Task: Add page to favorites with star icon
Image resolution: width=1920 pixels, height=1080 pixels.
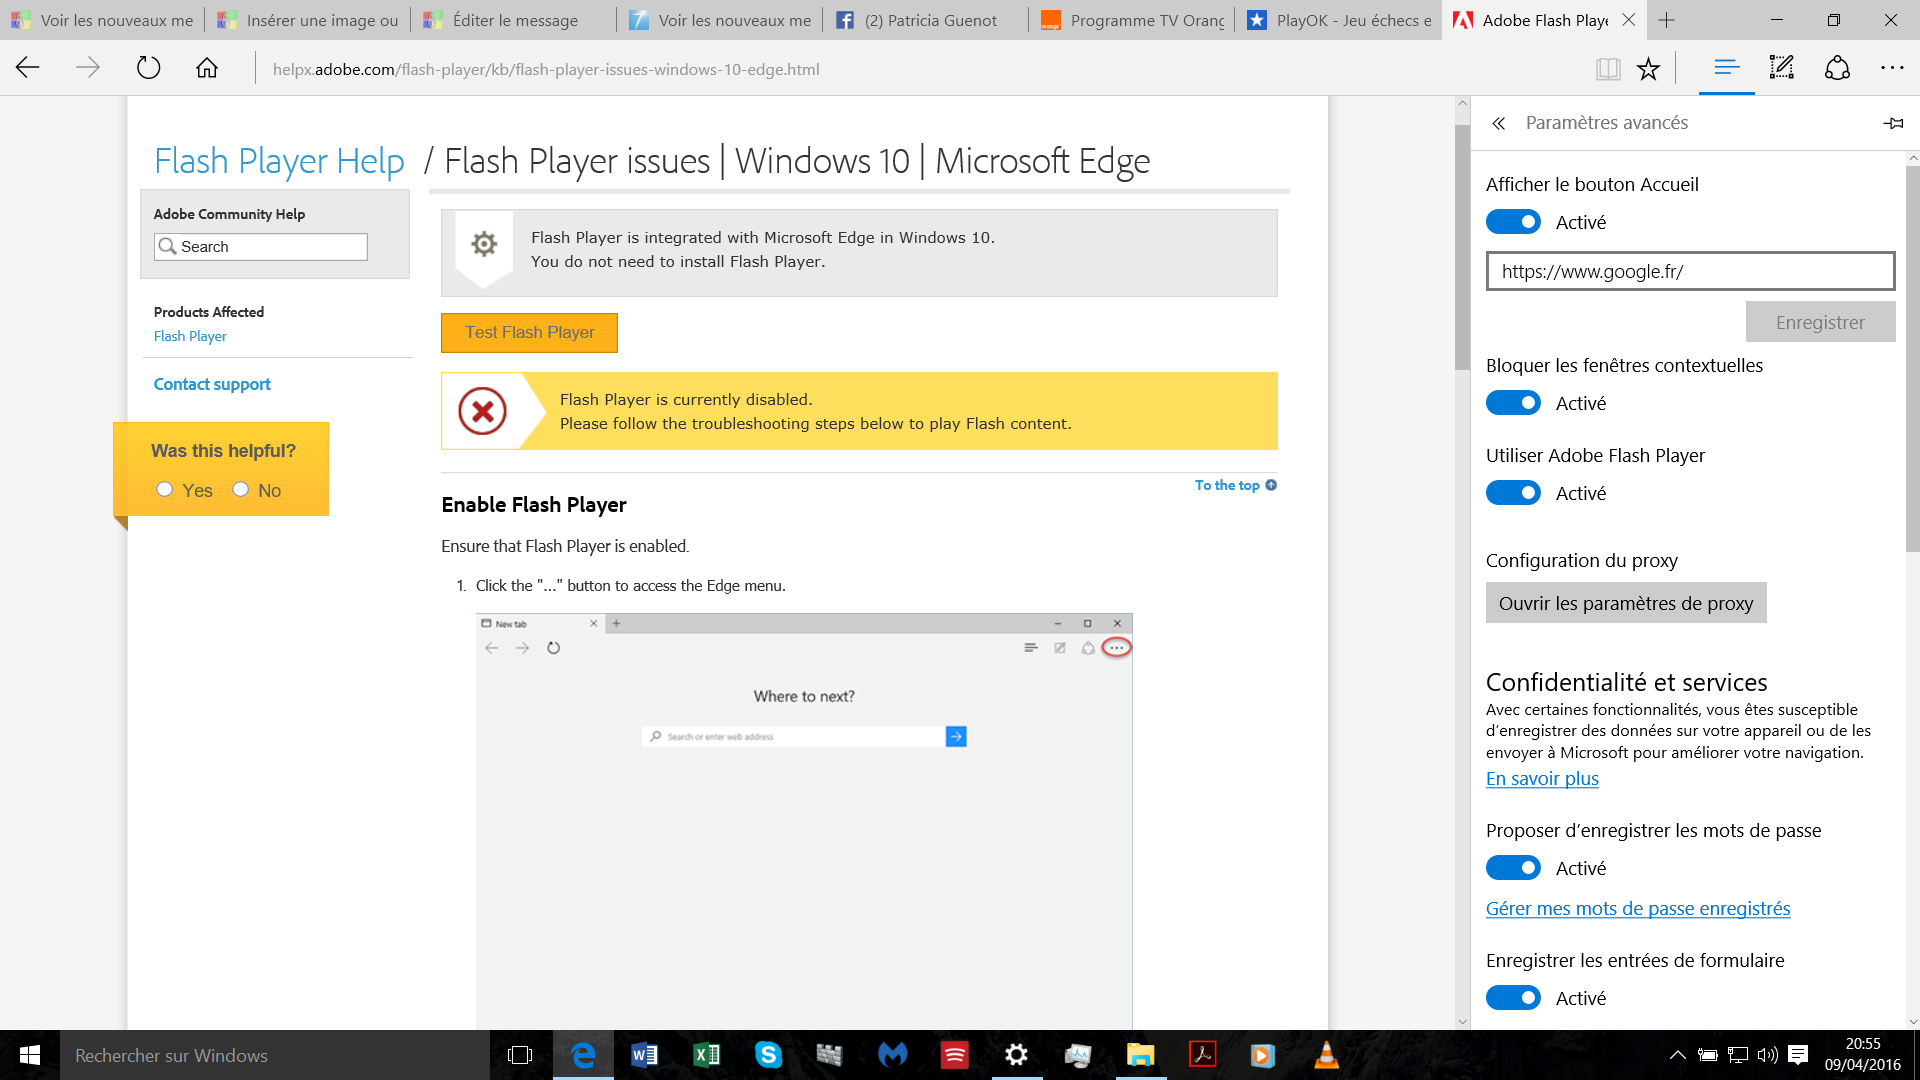Action: (x=1648, y=69)
